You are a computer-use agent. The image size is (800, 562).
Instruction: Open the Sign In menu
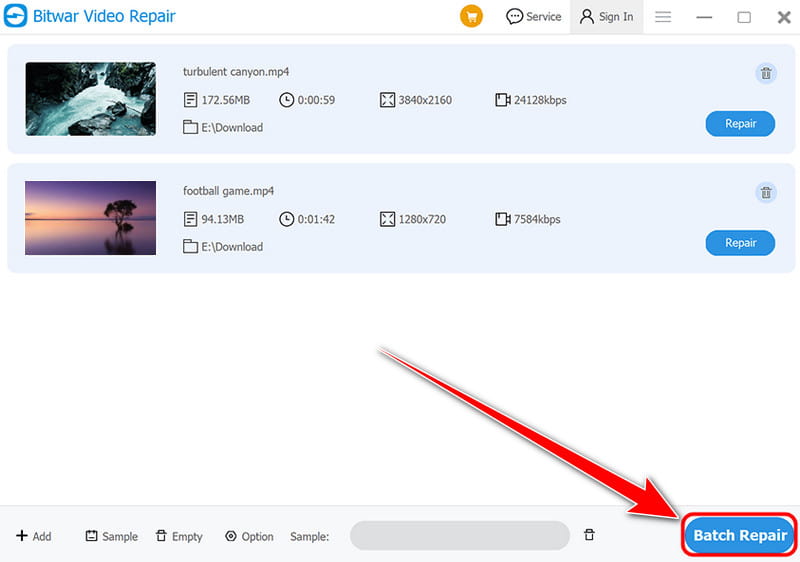[605, 17]
